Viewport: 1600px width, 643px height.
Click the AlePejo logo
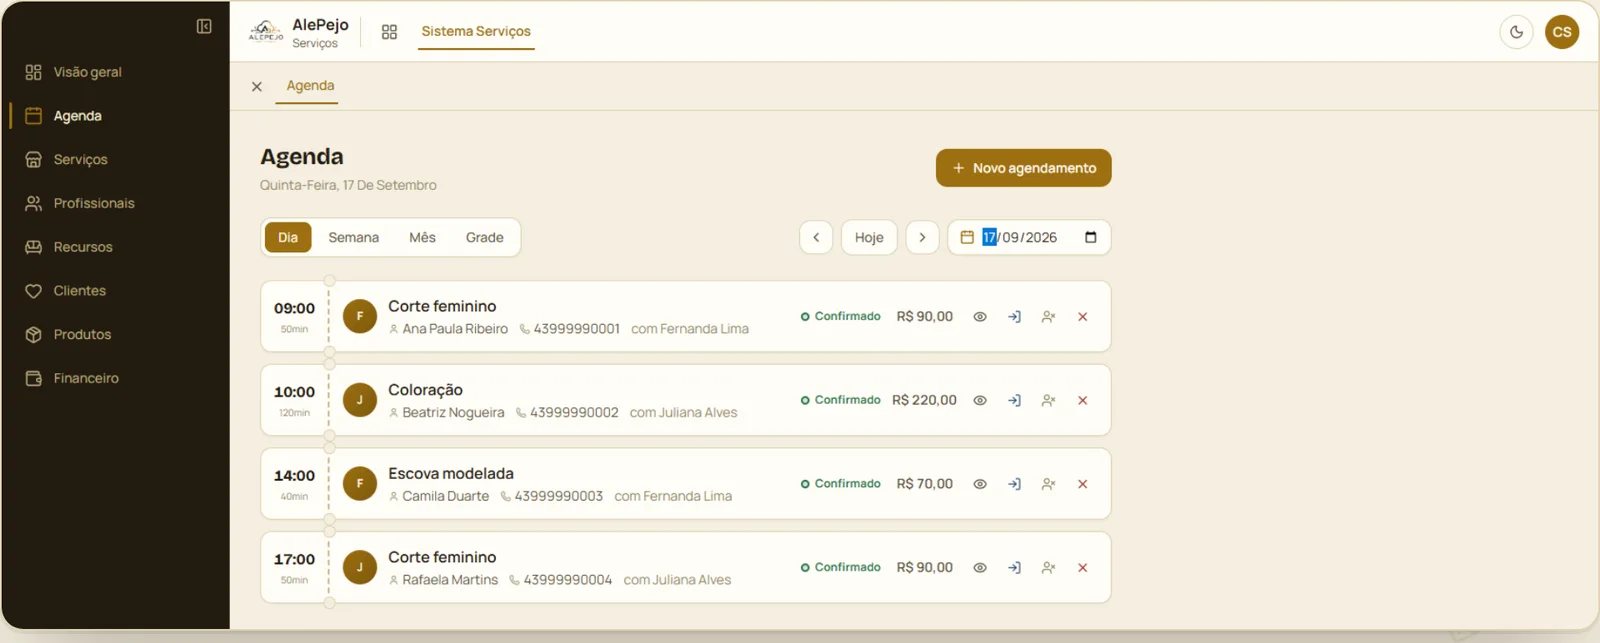point(265,32)
